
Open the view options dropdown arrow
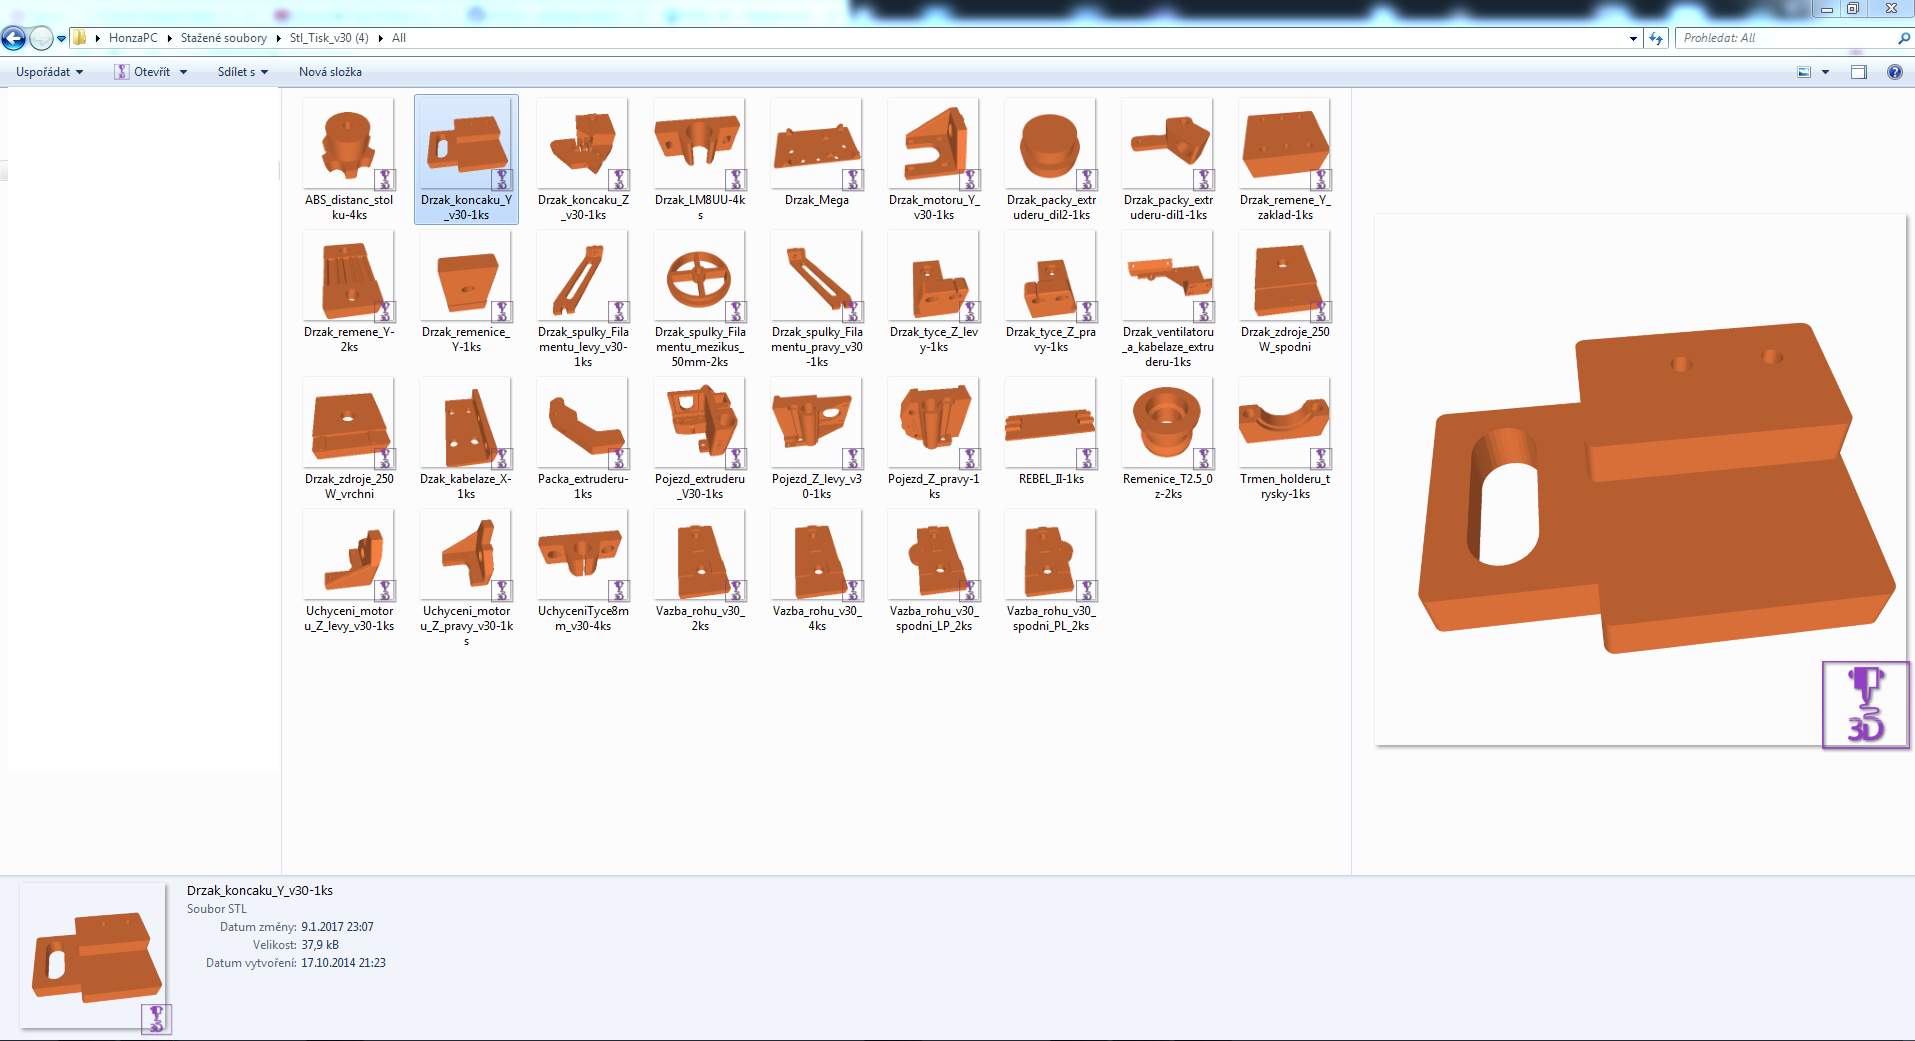click(x=1826, y=72)
